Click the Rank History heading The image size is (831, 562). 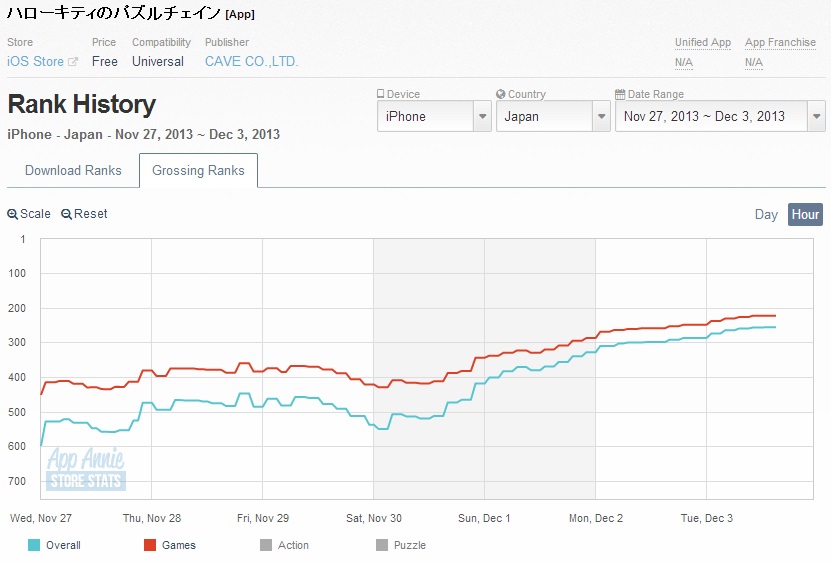tap(82, 104)
